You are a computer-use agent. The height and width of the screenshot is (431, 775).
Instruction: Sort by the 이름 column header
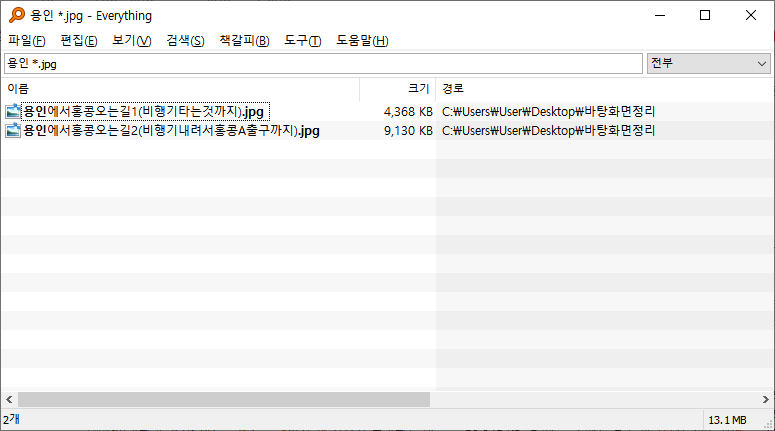[x=180, y=89]
